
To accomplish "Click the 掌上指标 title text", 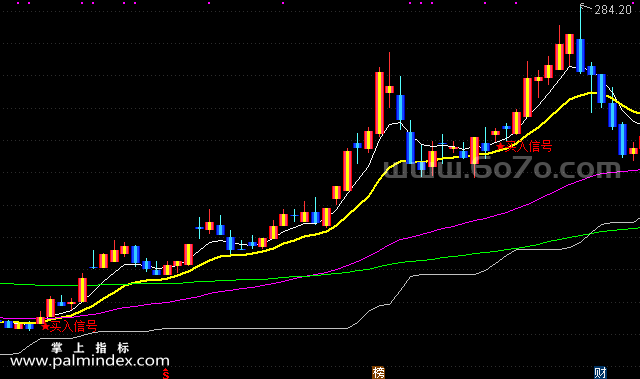I will click(x=90, y=348).
